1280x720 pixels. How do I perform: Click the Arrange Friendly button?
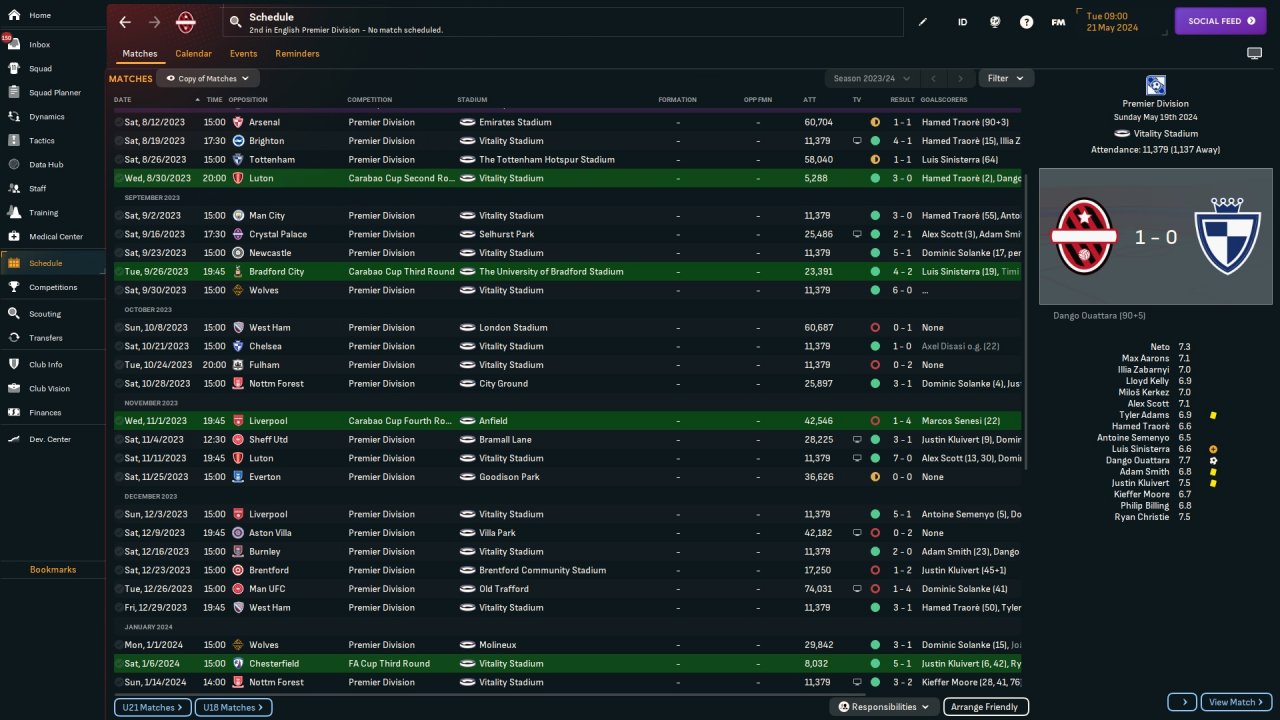[x=985, y=707]
